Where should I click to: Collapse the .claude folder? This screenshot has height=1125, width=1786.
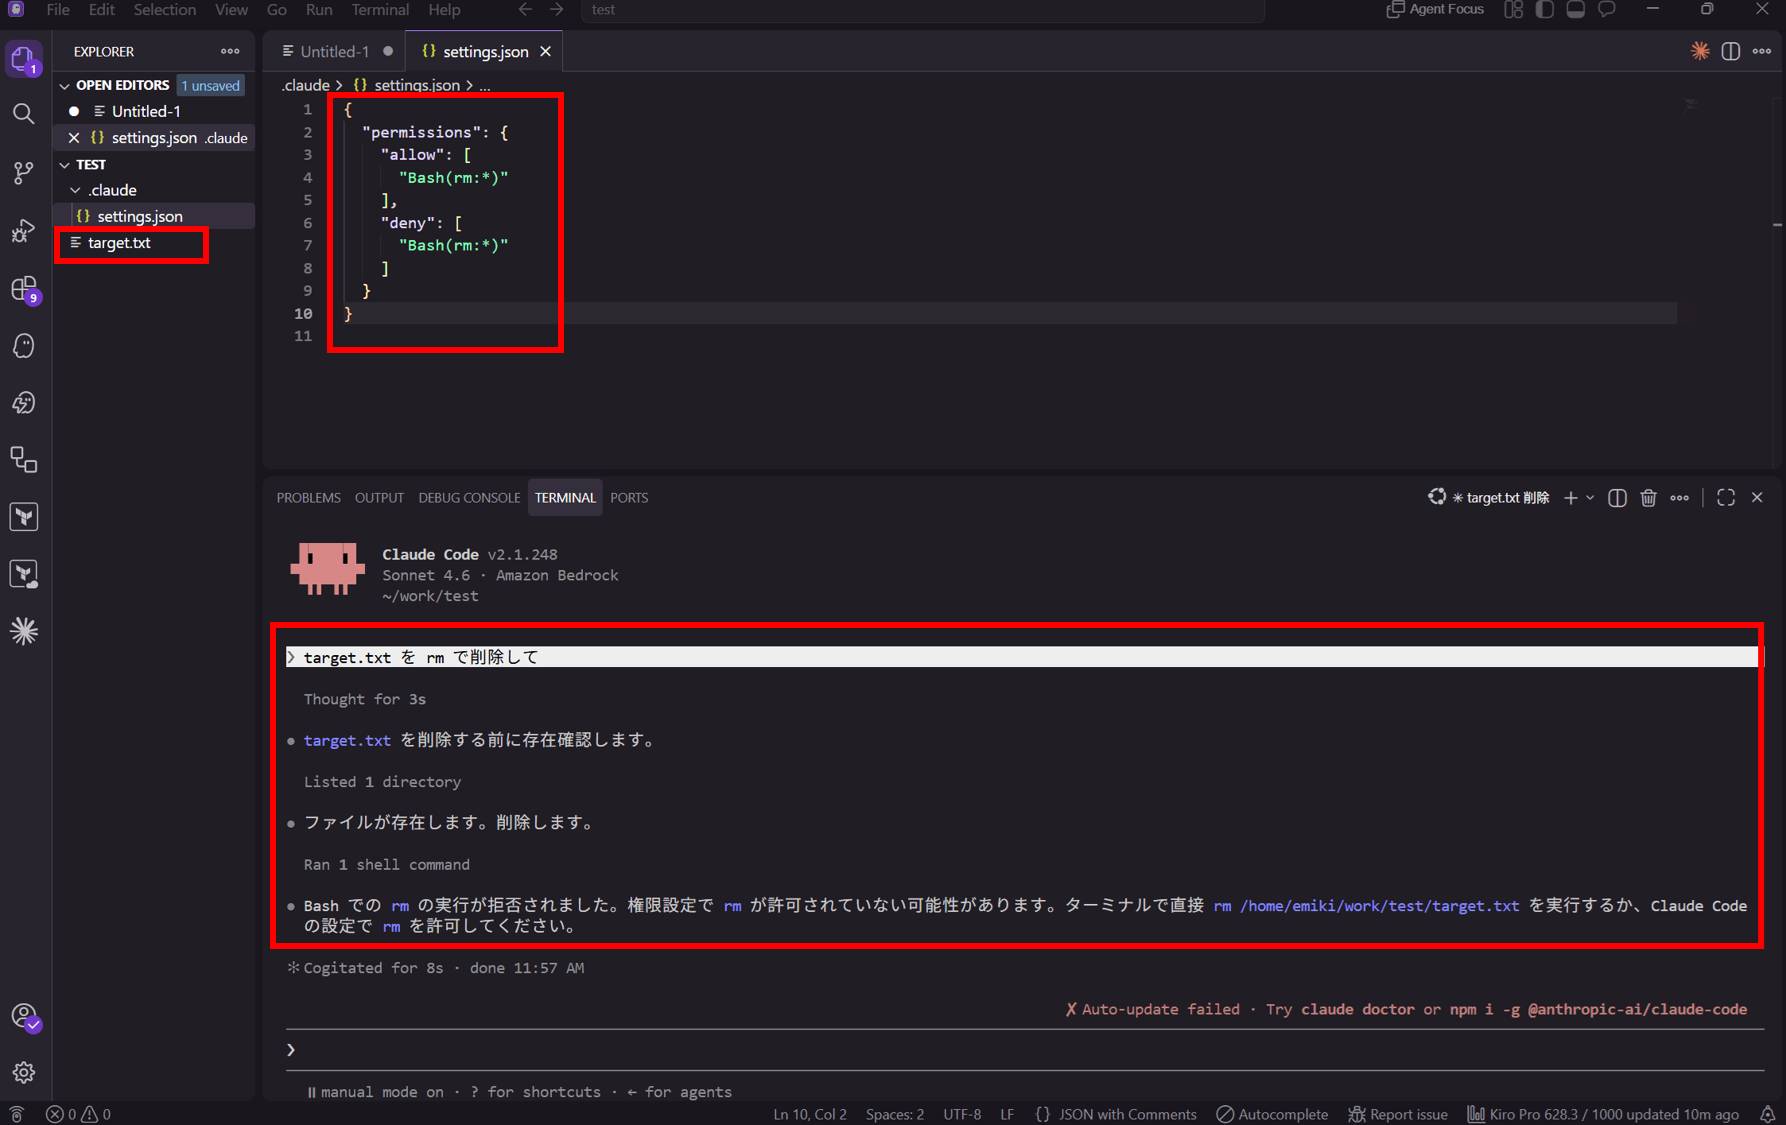[x=76, y=190]
